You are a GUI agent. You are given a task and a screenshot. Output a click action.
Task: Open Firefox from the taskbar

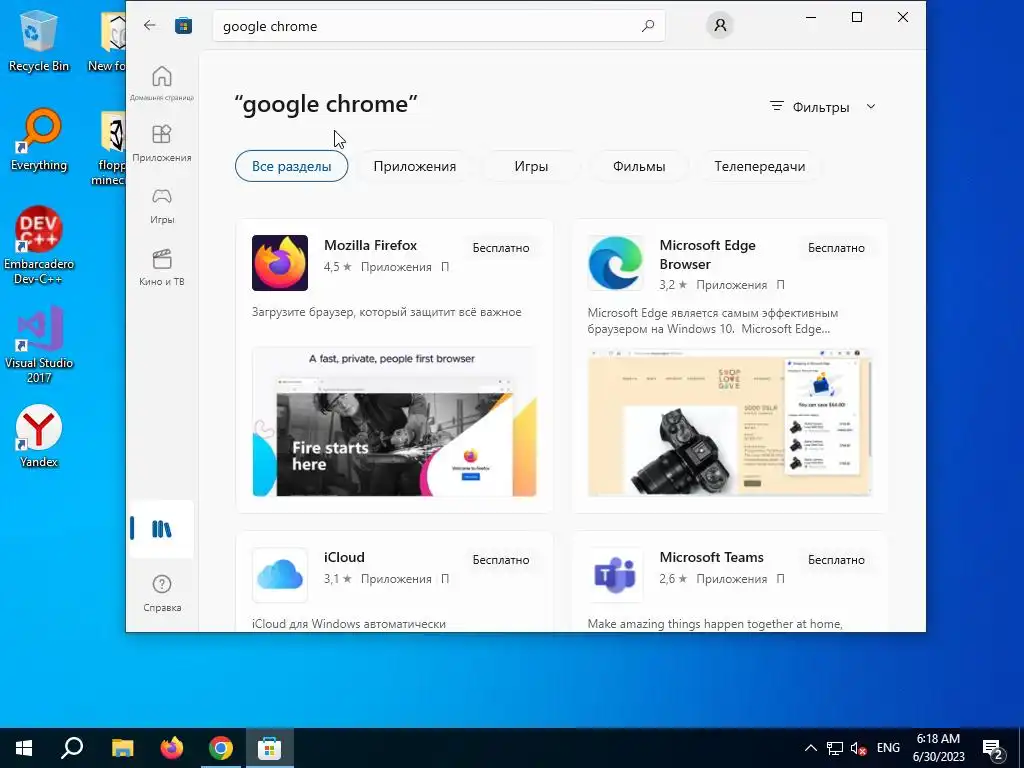tap(172, 748)
